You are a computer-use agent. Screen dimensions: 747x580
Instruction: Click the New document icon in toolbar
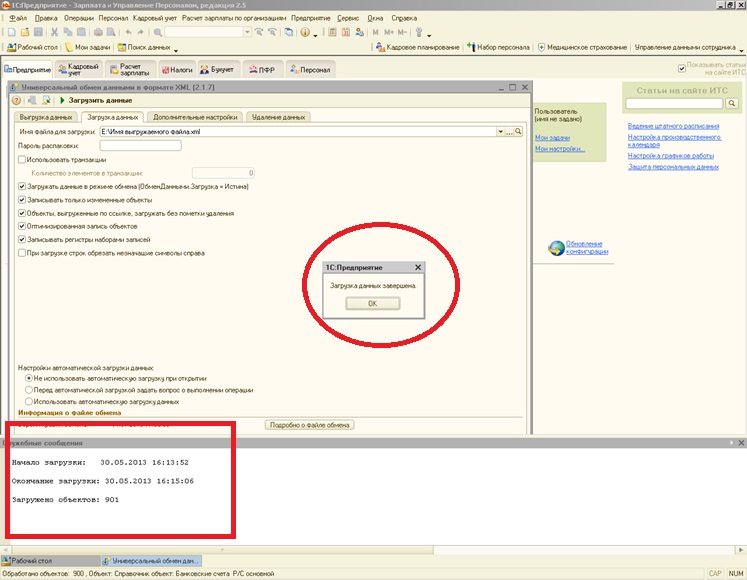11,32
